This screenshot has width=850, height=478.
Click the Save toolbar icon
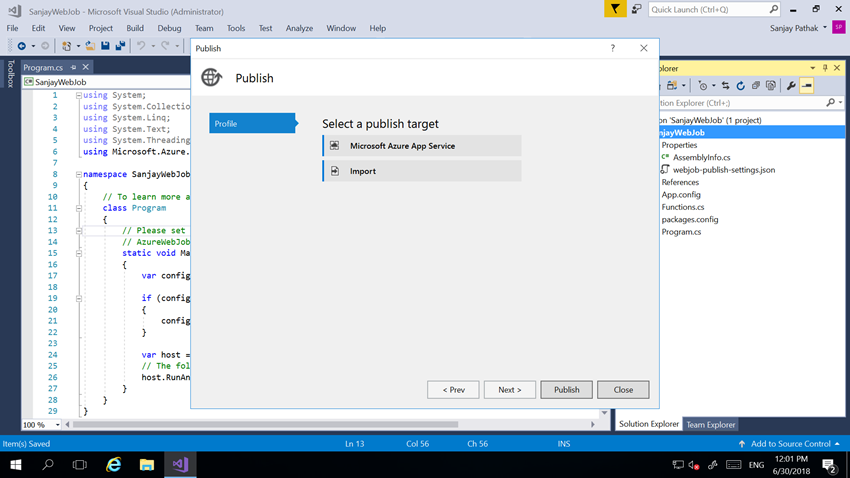(106, 46)
